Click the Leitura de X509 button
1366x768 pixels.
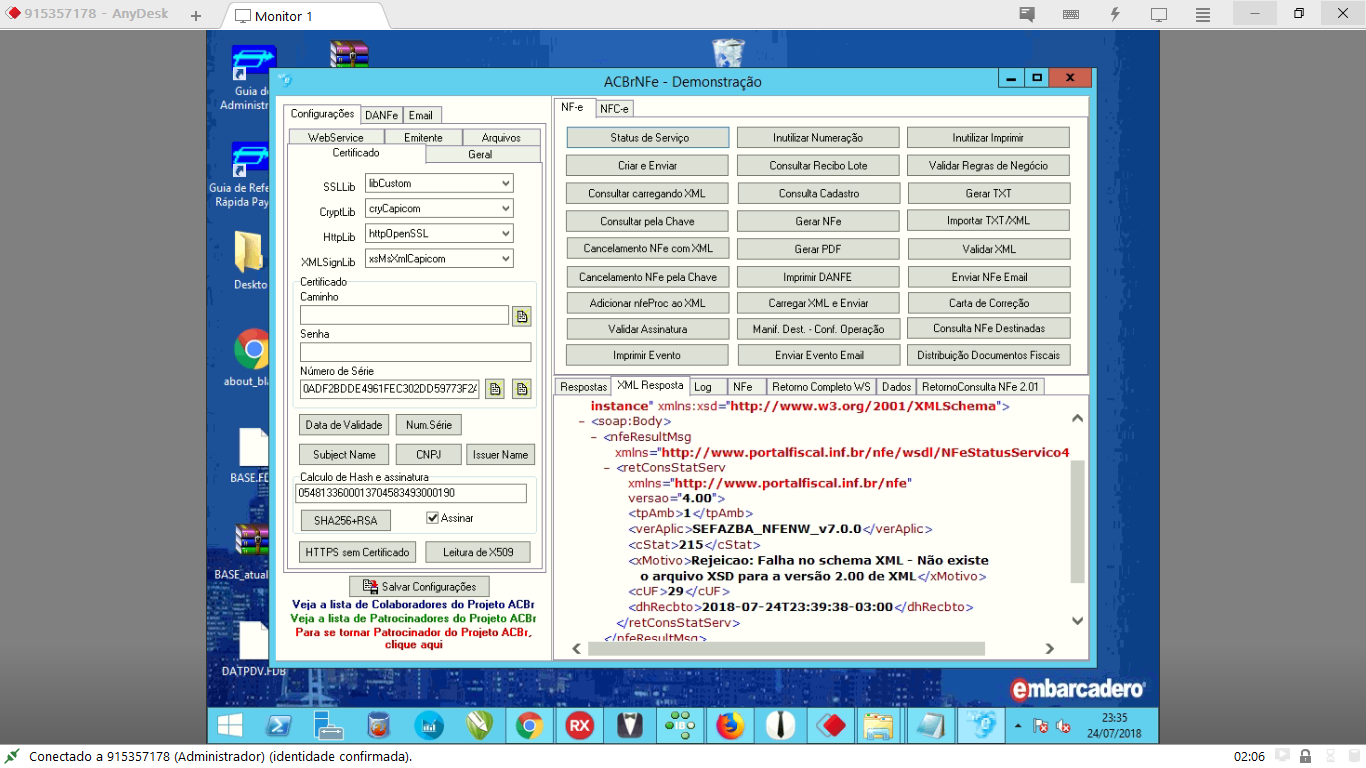tap(478, 552)
